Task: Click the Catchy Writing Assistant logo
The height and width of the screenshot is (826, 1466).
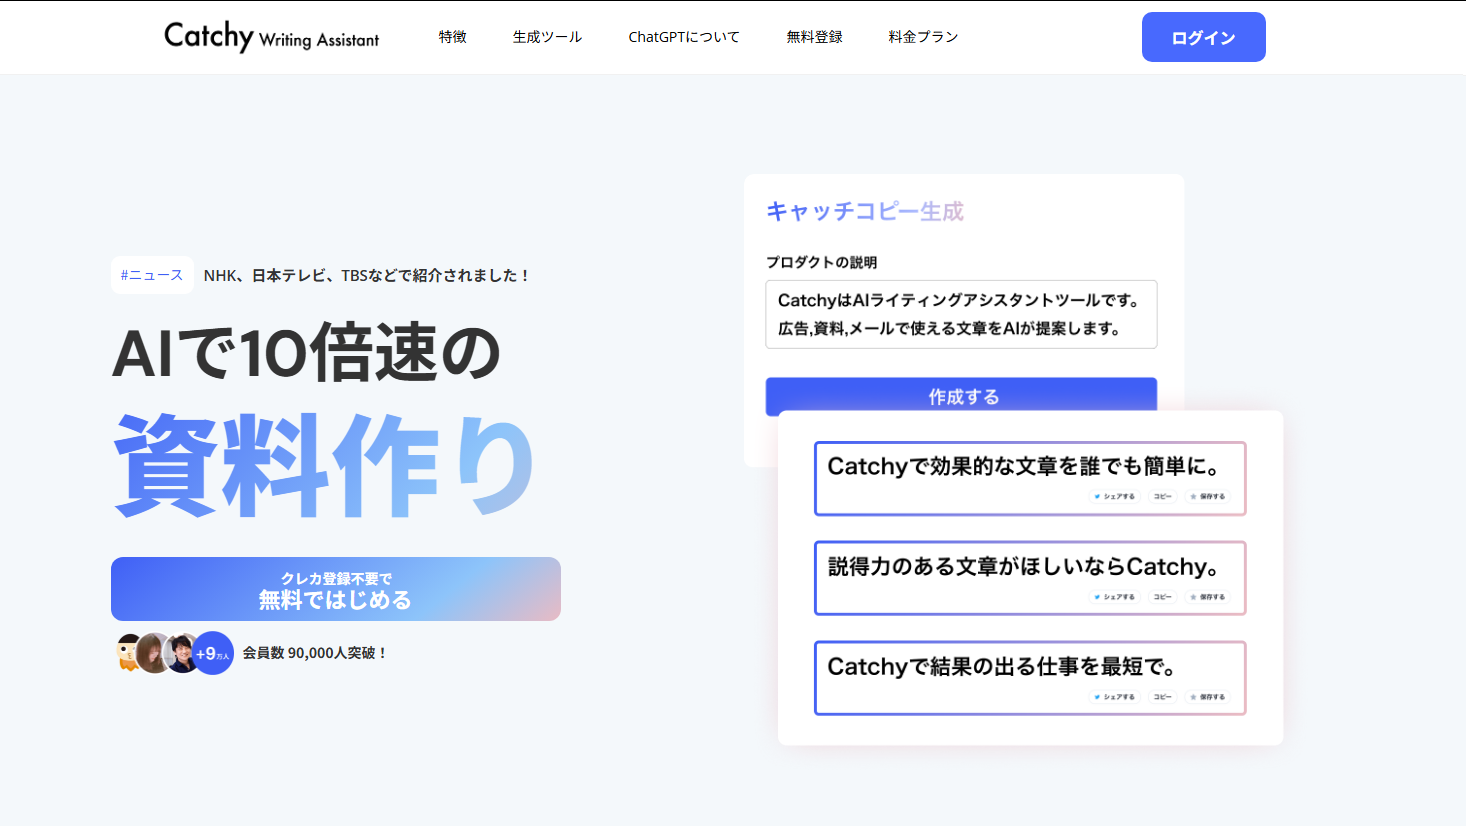Action: pyautogui.click(x=270, y=37)
